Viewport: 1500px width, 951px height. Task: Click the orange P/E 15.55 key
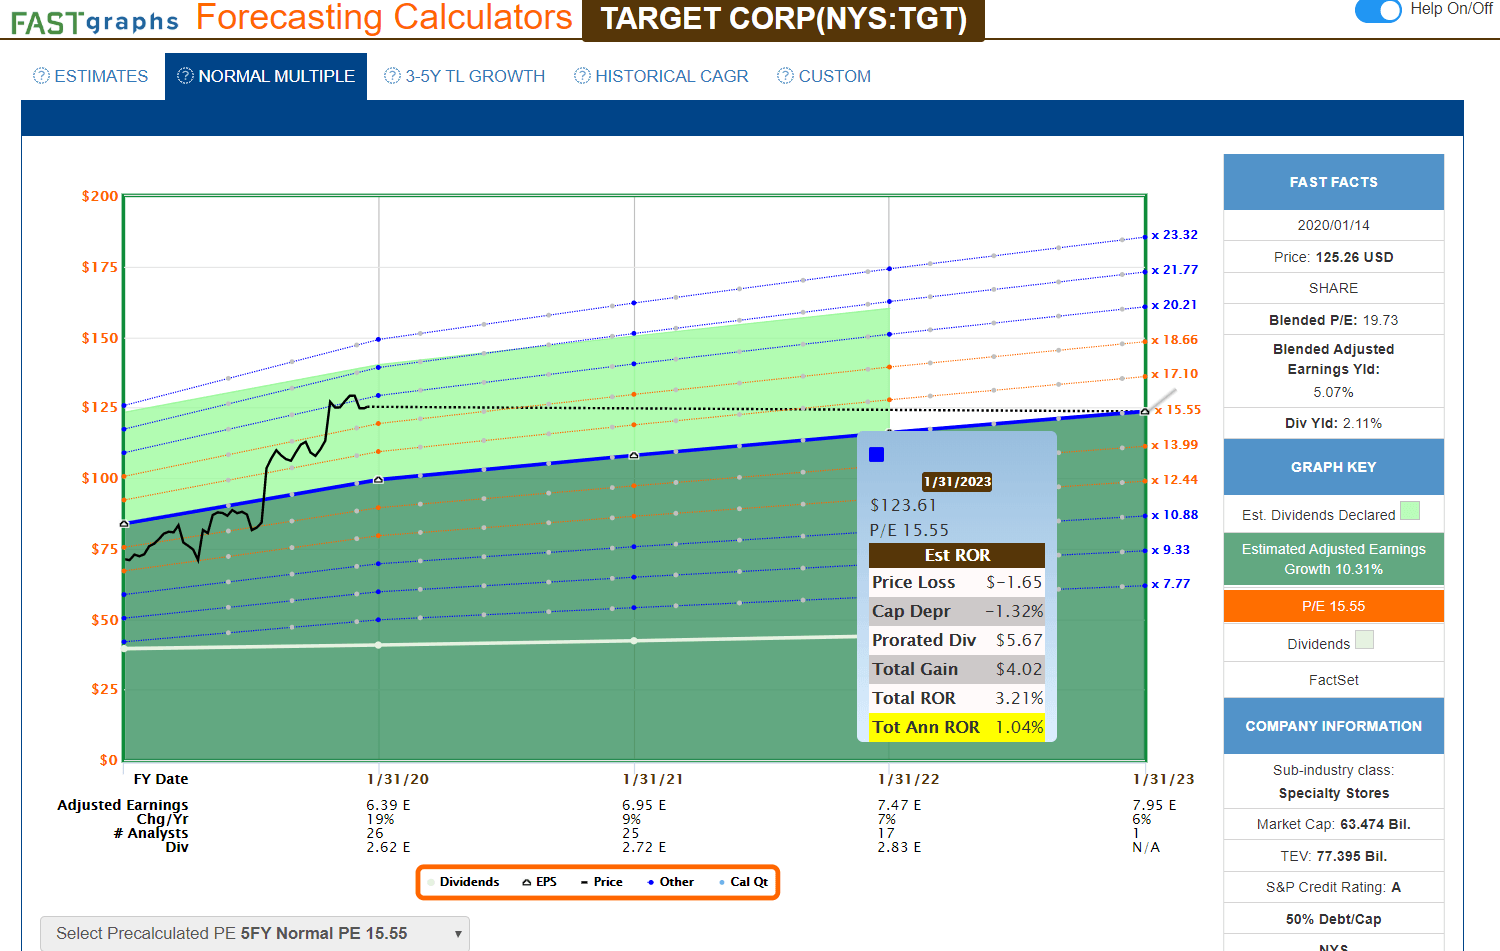point(1334,606)
